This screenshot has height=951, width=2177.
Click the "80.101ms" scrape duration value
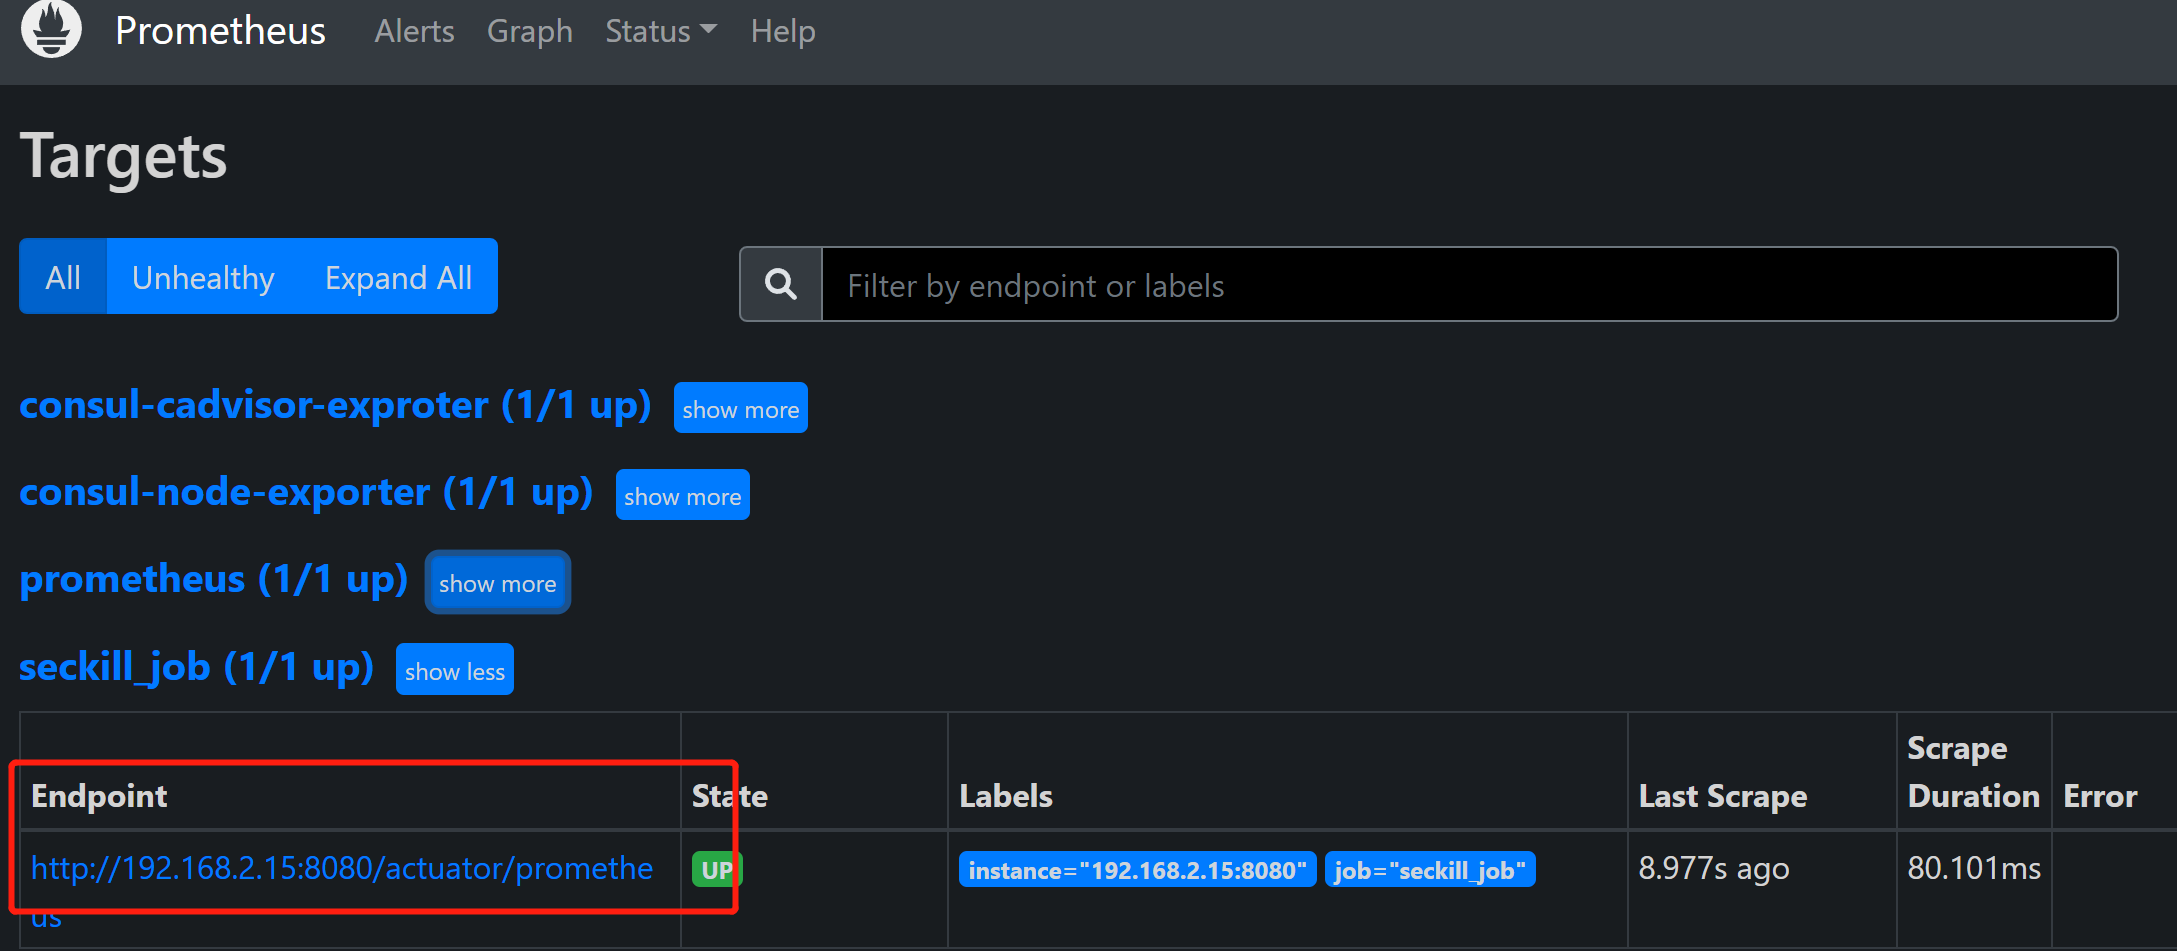point(1974,868)
